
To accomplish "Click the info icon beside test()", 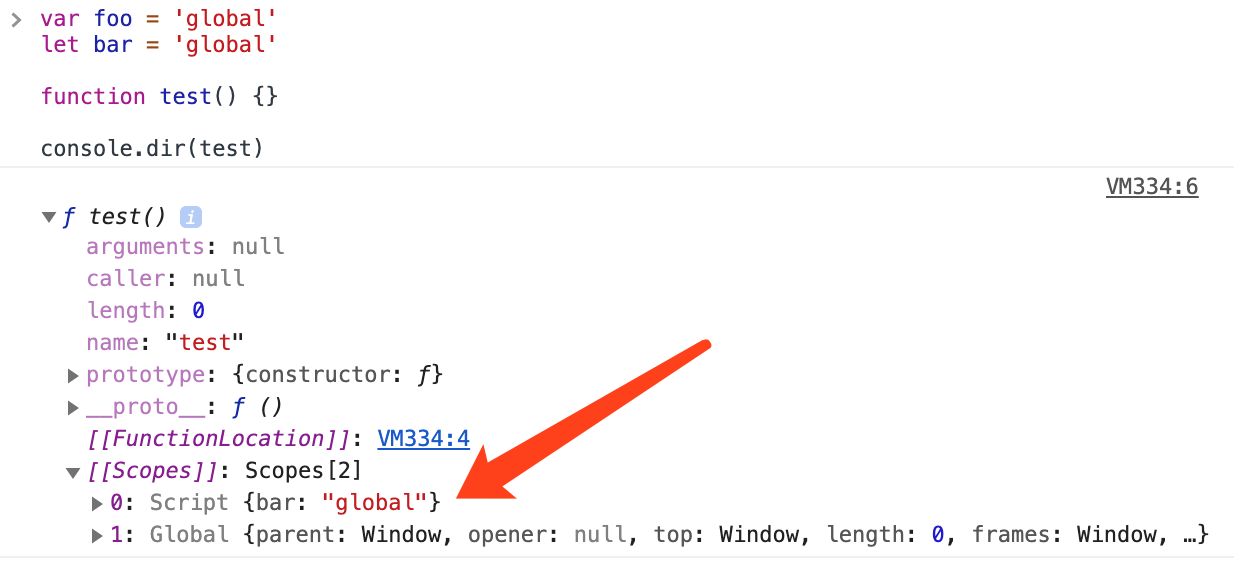I will (190, 216).
